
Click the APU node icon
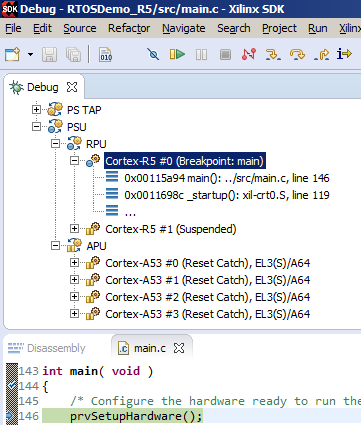pos(74,245)
